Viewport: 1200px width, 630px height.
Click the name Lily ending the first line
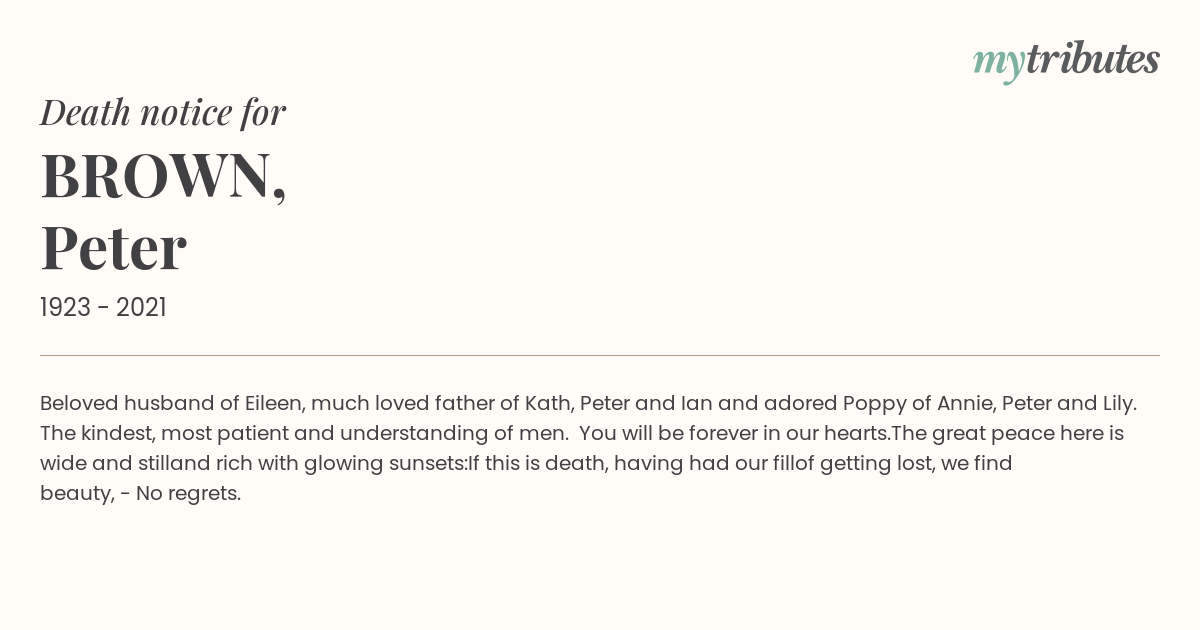1119,404
